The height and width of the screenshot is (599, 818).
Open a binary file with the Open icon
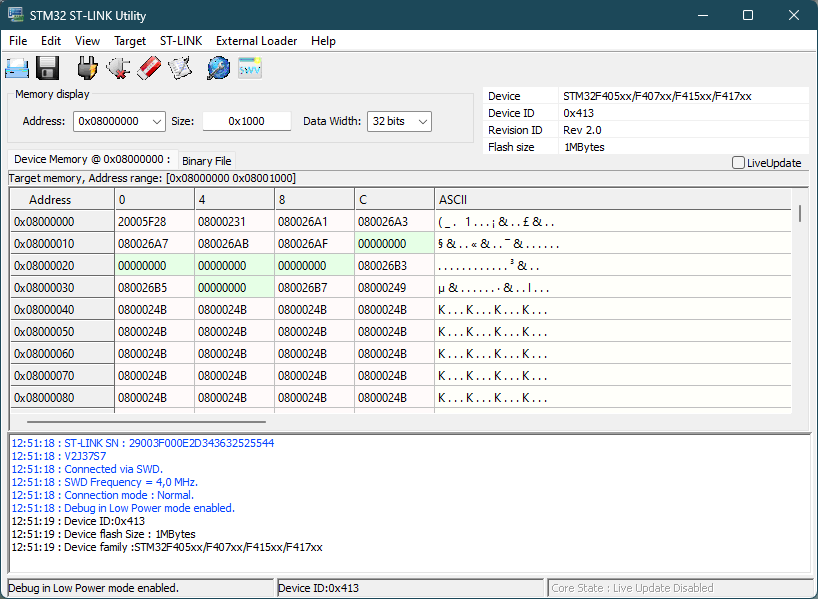[18, 67]
